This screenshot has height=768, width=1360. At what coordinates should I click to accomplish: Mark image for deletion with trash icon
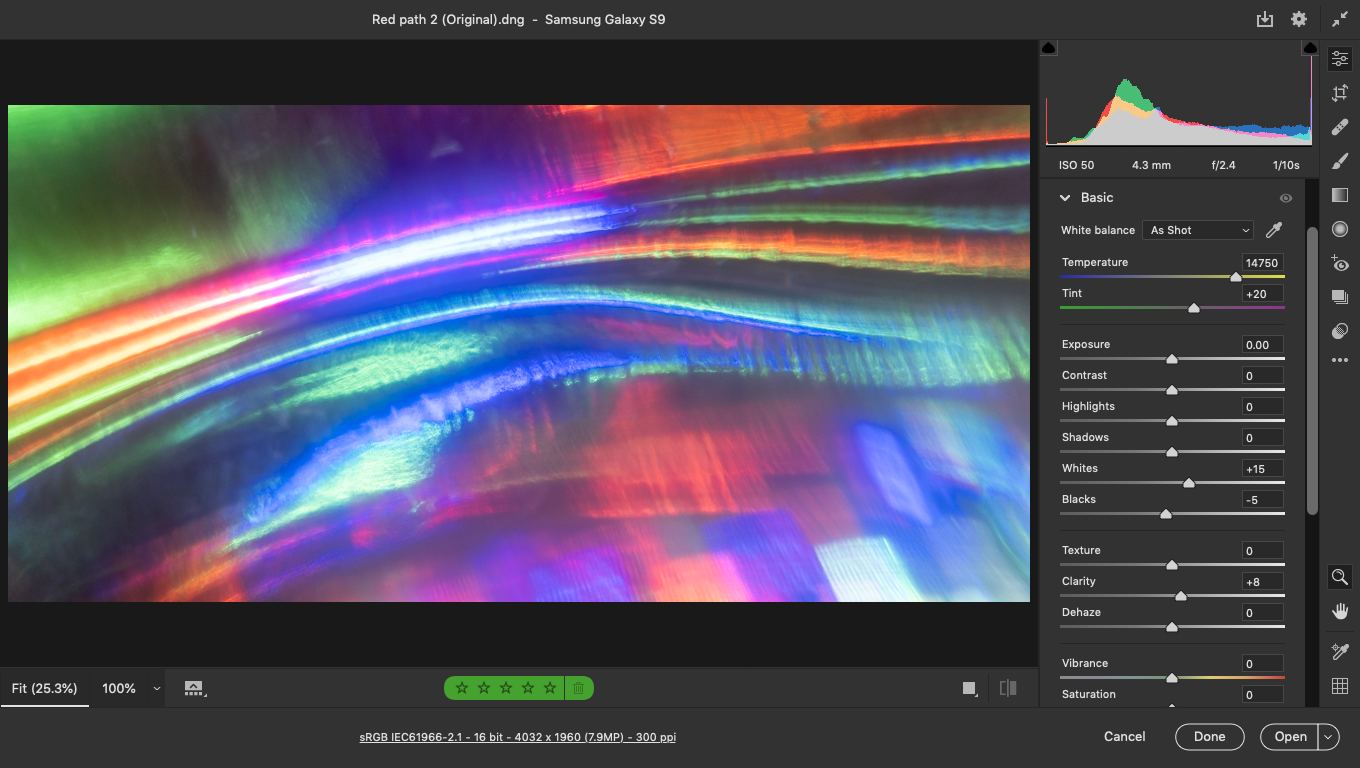pyautogui.click(x=578, y=688)
